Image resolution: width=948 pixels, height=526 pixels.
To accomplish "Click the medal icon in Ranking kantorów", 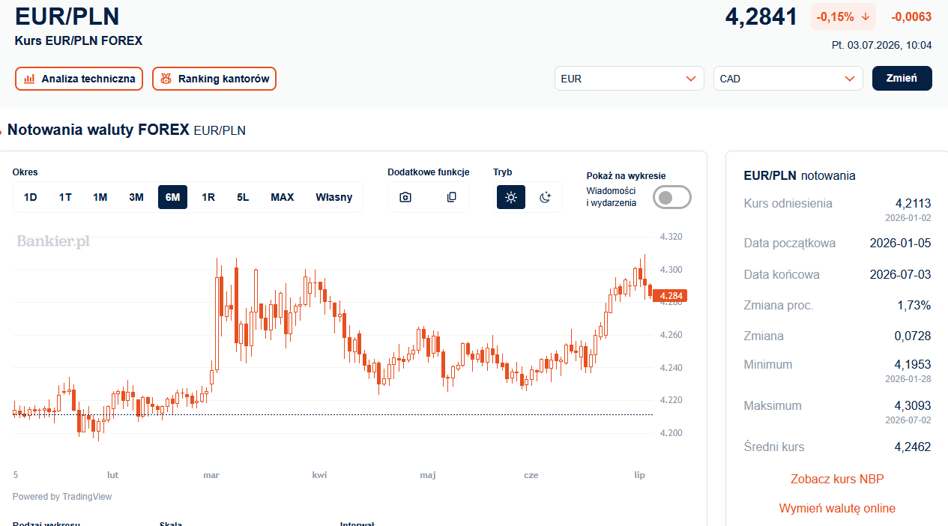I will coord(166,79).
